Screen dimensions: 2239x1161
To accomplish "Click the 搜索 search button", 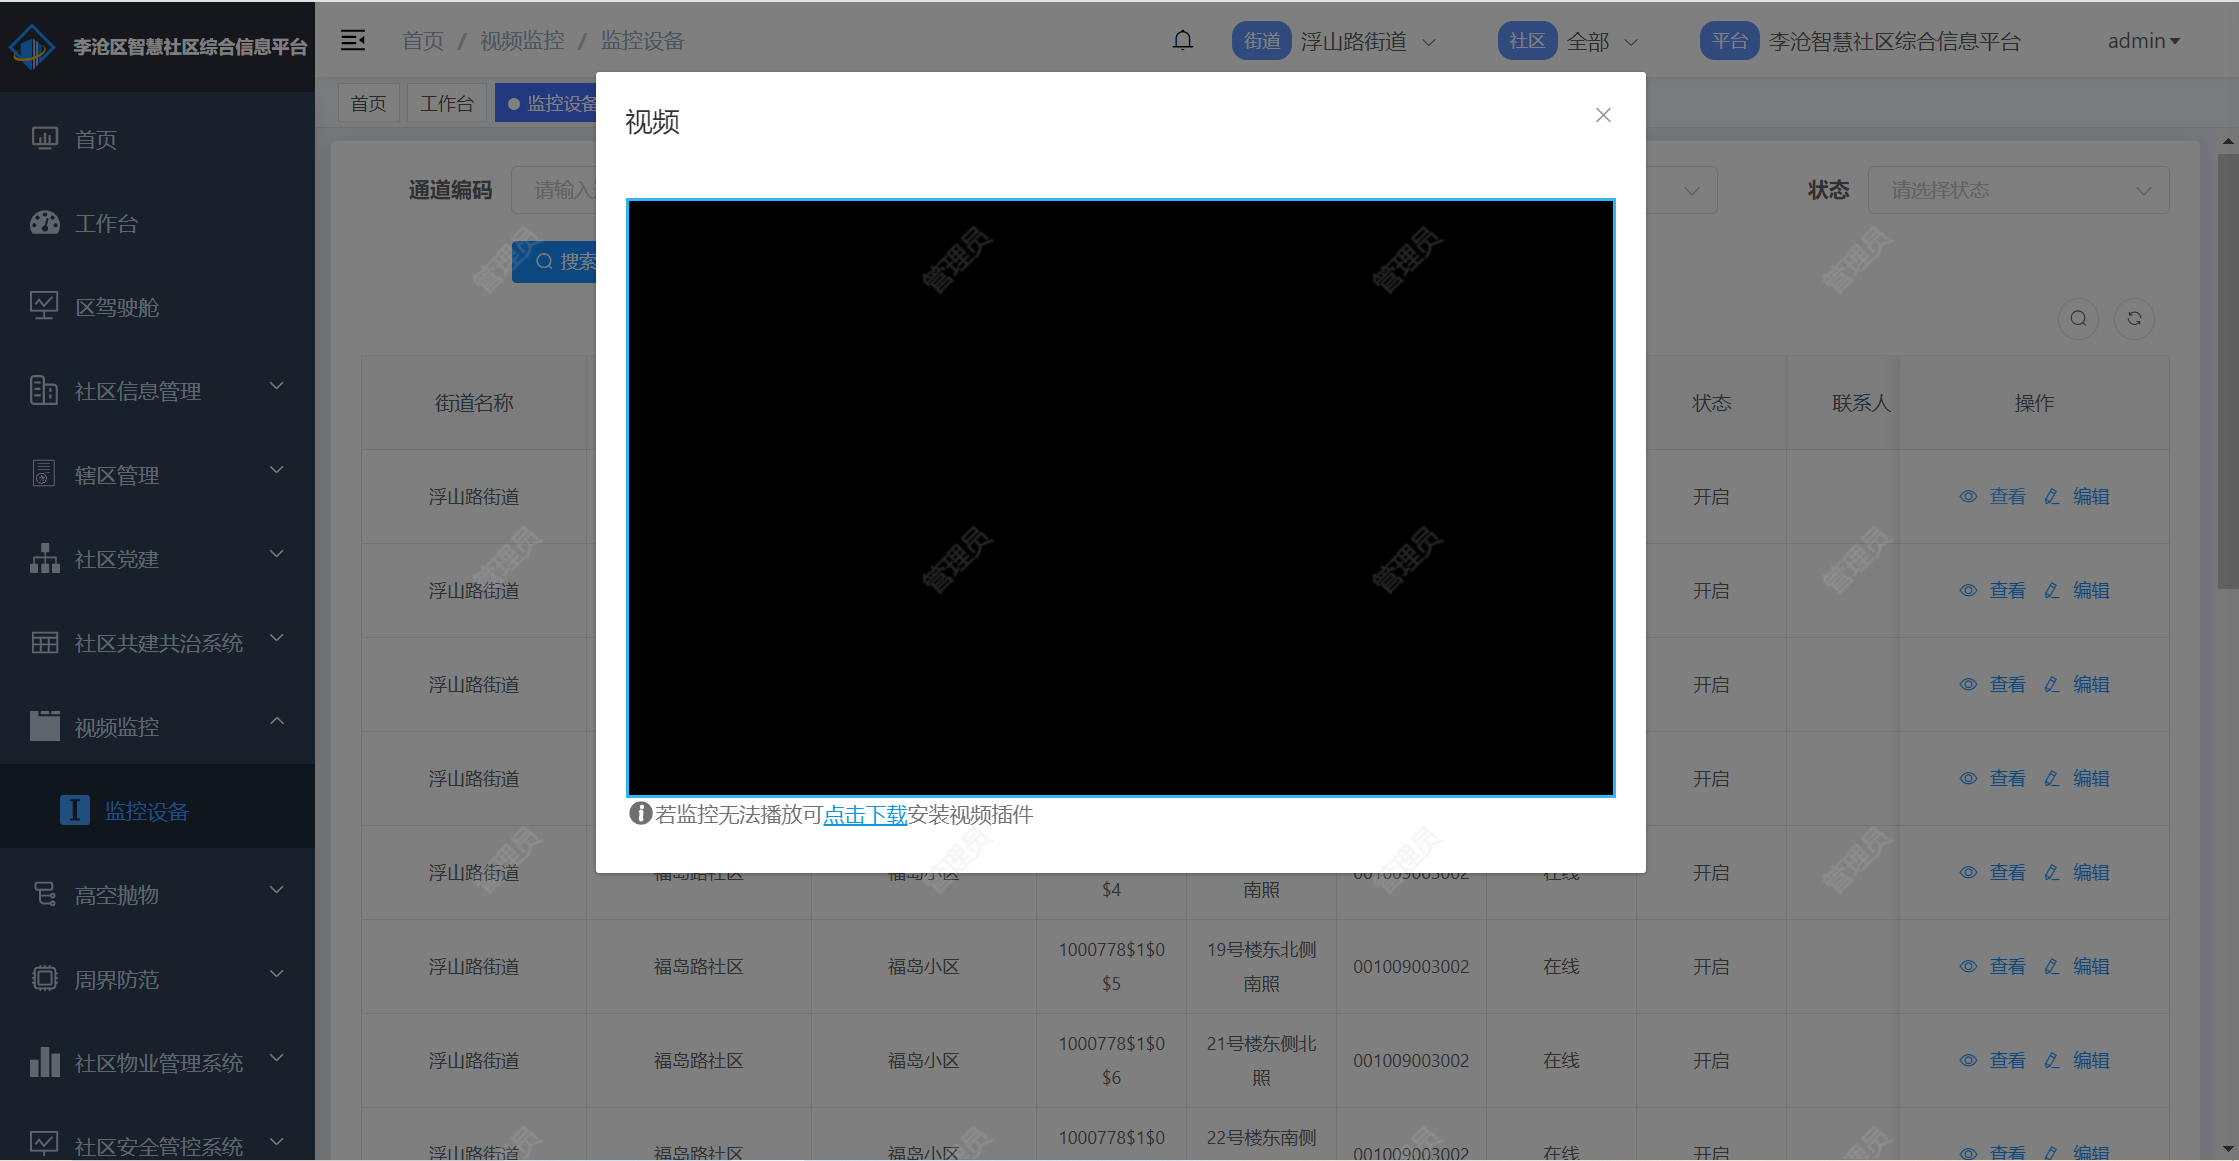I will 555,262.
